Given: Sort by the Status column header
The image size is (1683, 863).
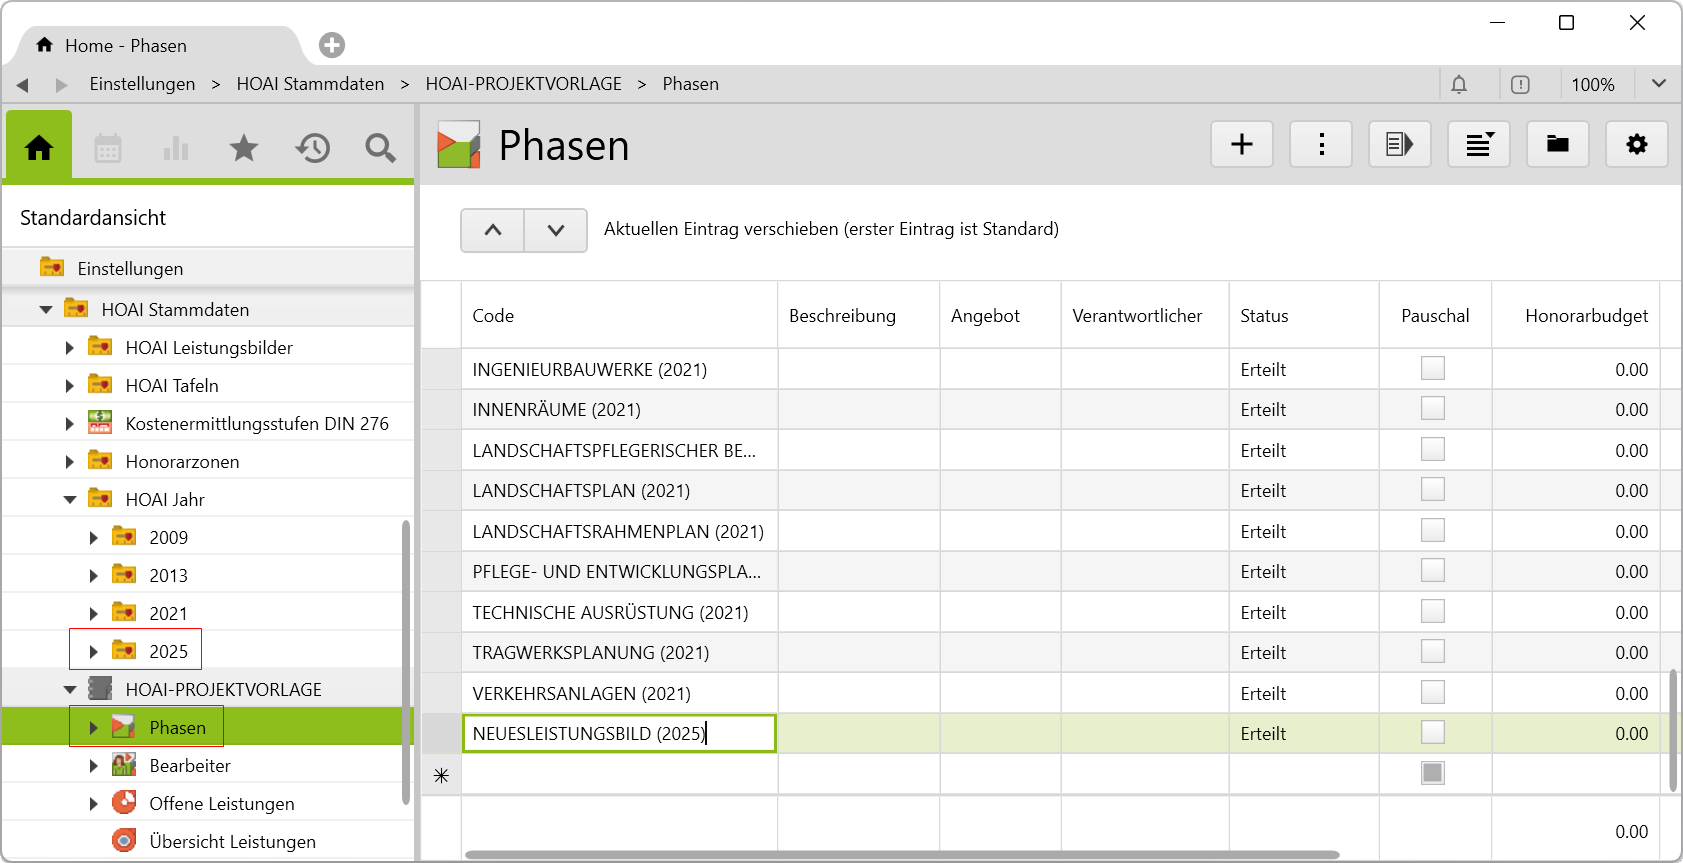Looking at the screenshot, I should click(1304, 315).
